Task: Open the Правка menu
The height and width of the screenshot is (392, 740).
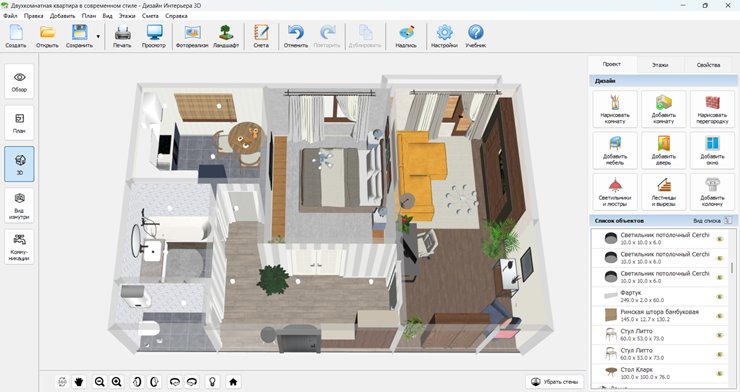Action: coord(34,16)
